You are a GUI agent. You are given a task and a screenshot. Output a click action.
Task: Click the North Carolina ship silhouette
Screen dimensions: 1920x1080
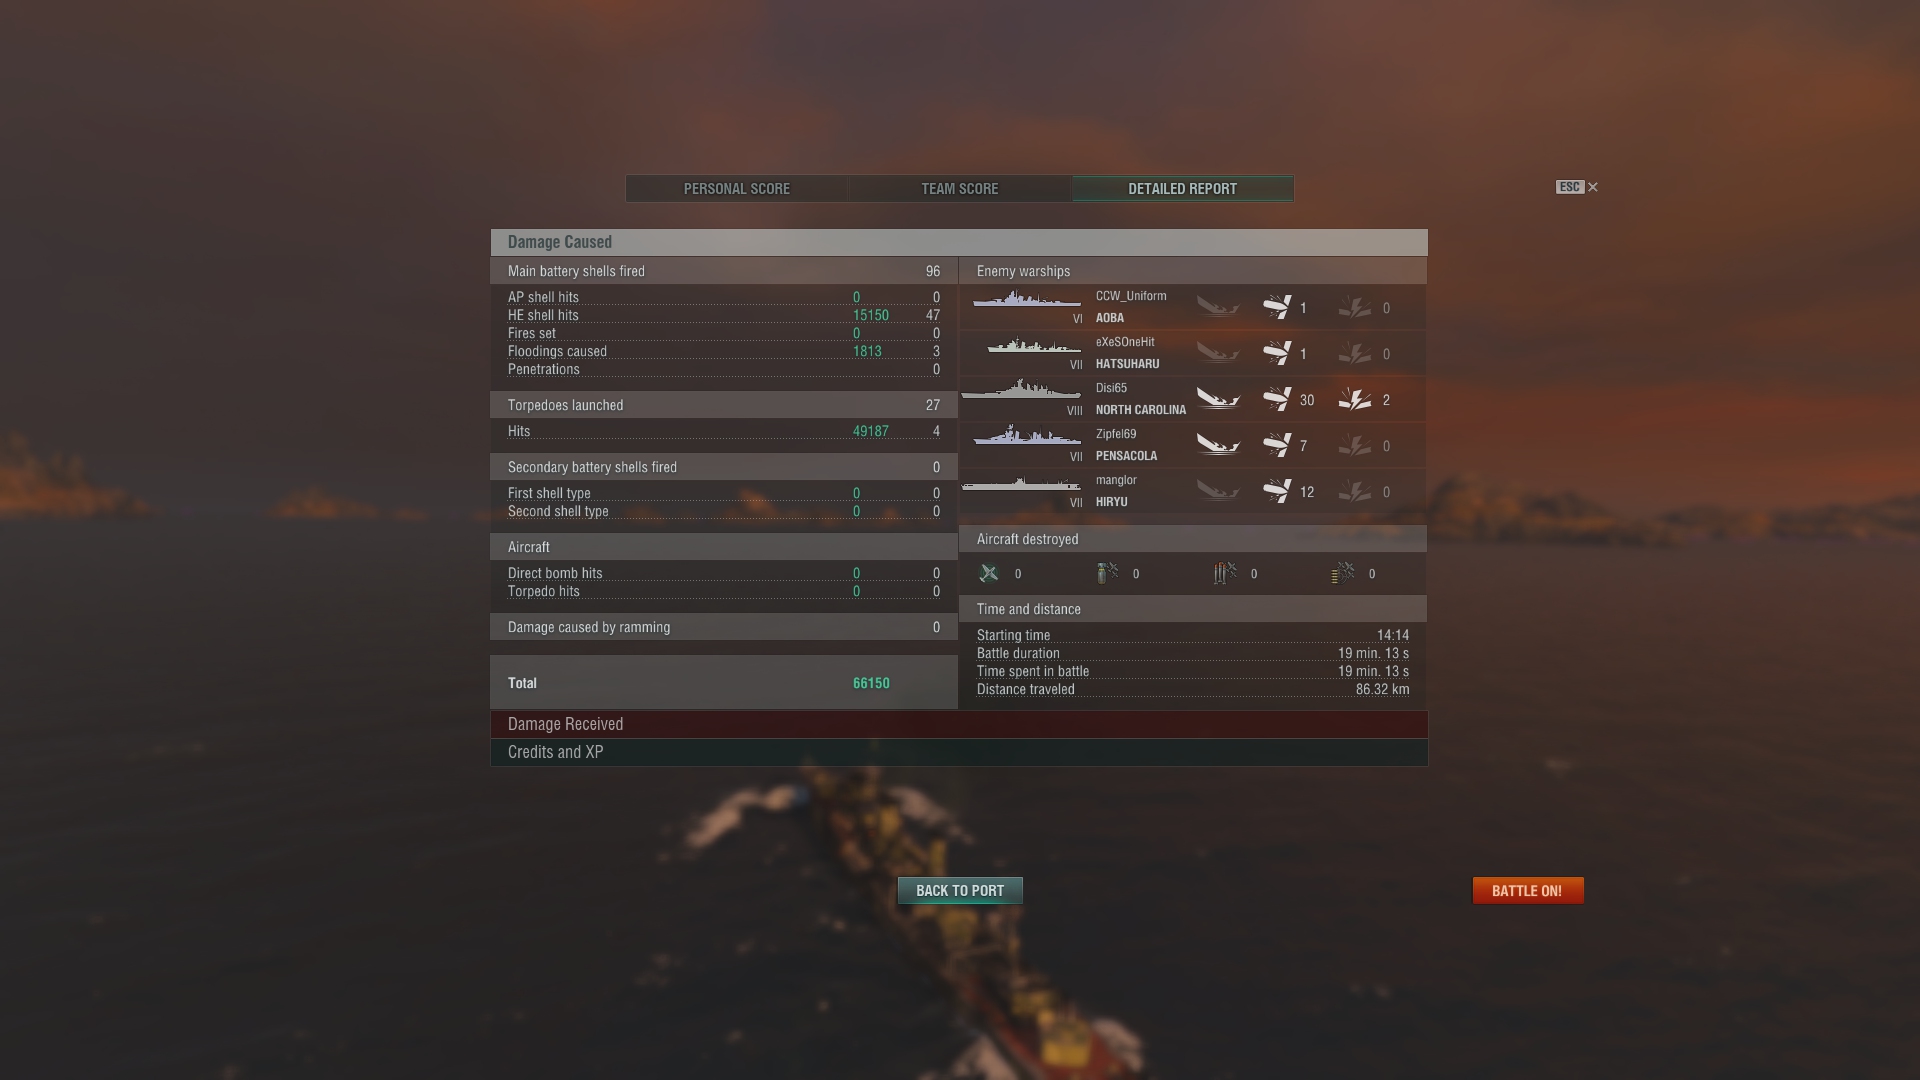(1021, 390)
